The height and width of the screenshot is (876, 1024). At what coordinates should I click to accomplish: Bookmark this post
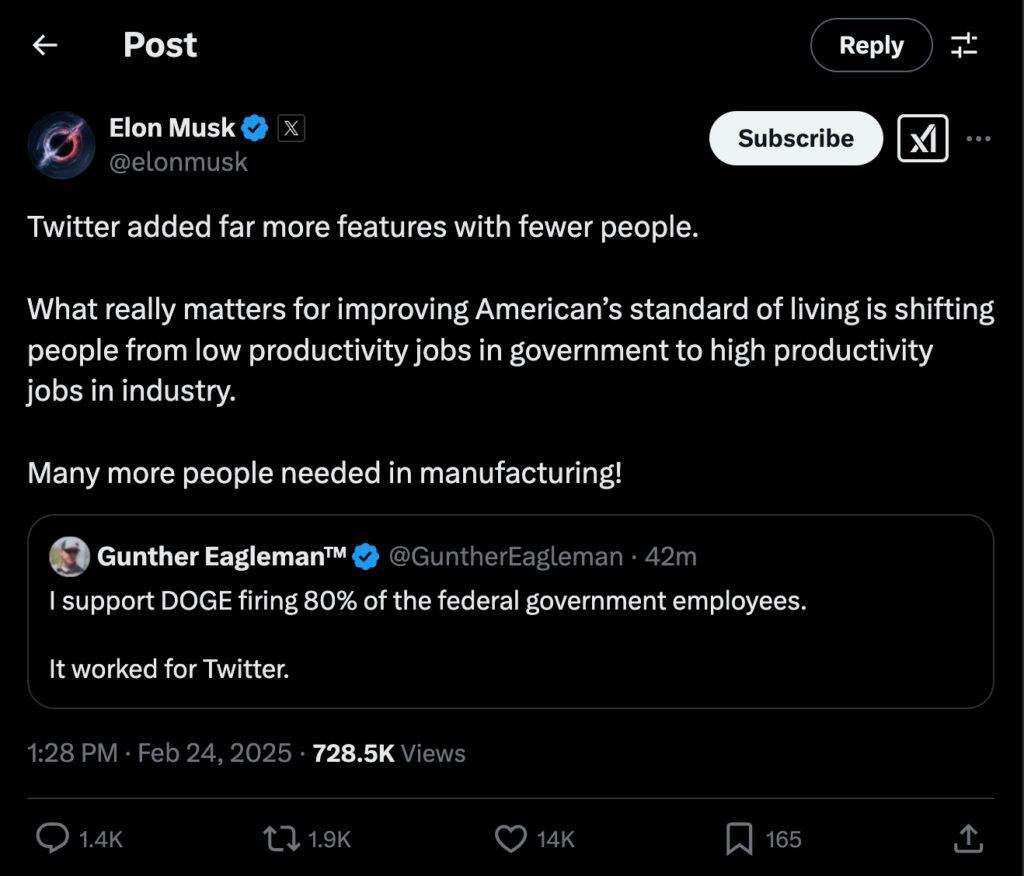738,839
